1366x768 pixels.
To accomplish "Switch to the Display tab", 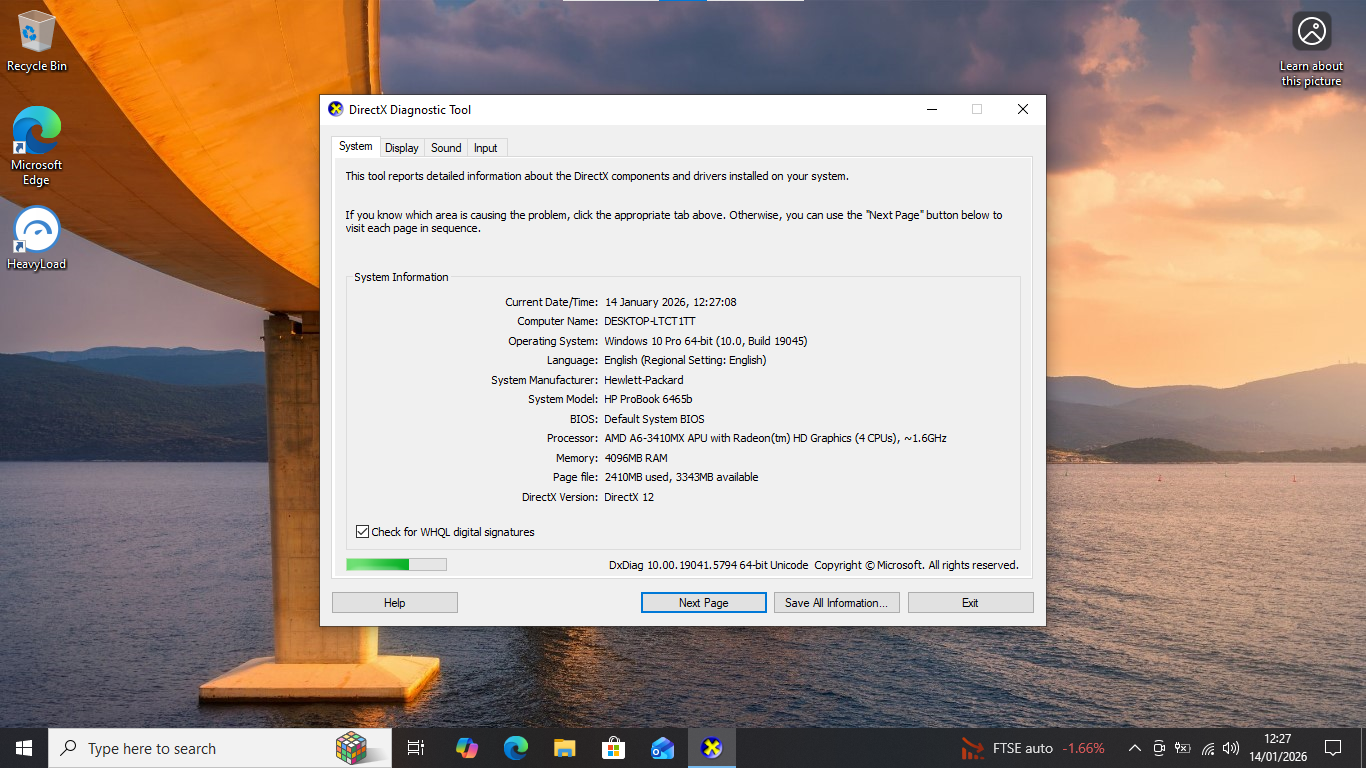I will (x=401, y=148).
